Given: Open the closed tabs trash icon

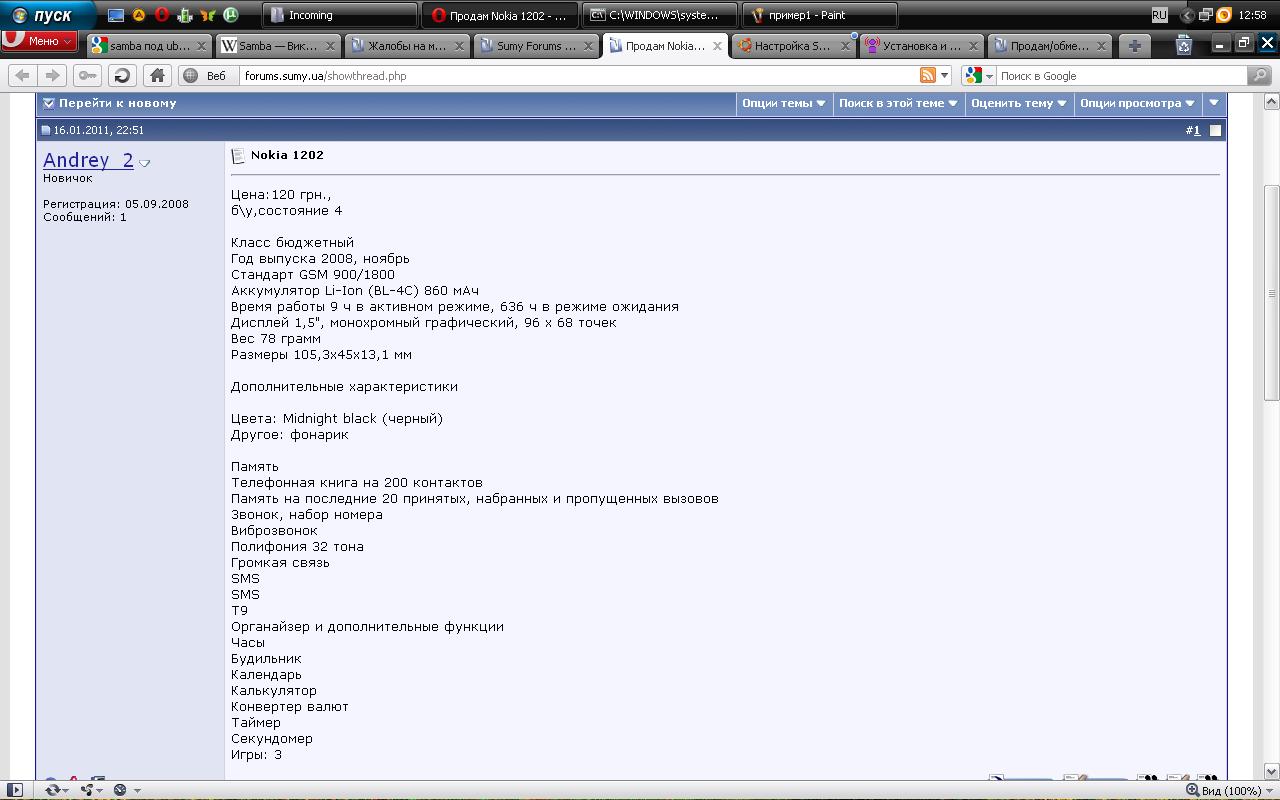Looking at the screenshot, I should (1183, 45).
